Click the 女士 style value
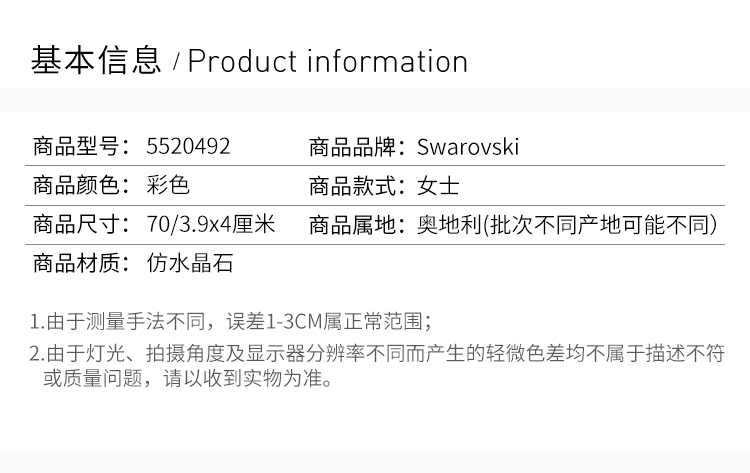 coord(438,186)
